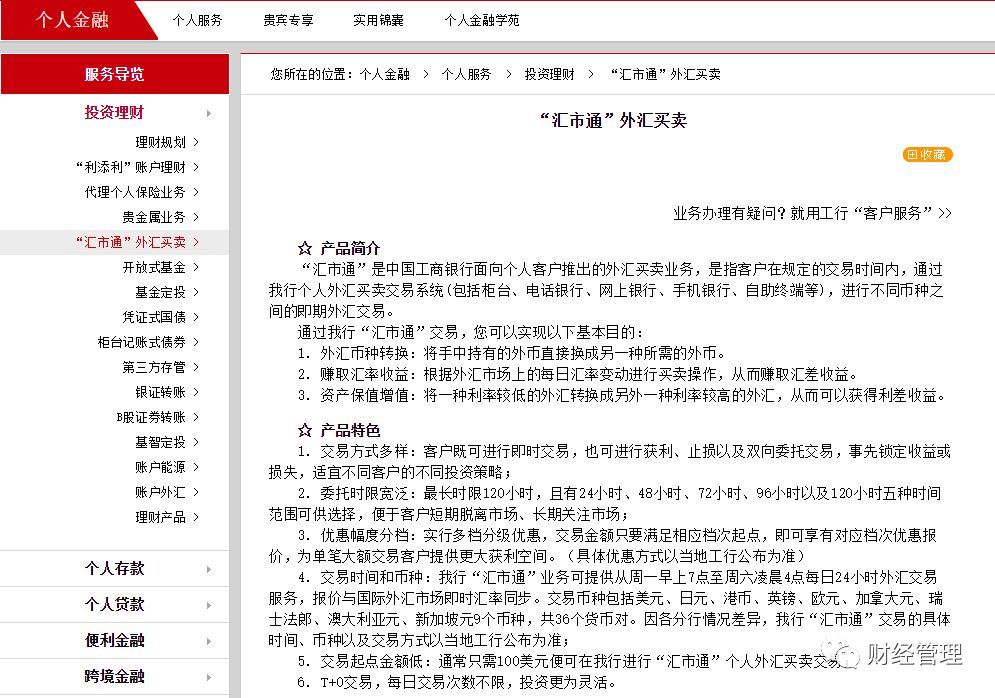Viewport: 995px width, 698px height.
Task: Select the 个人存款 sidebar section
Action: point(115,569)
